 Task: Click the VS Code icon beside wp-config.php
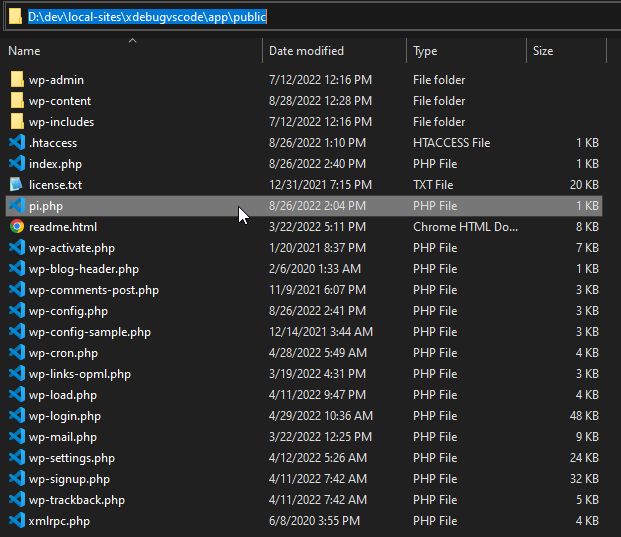[x=17, y=310]
